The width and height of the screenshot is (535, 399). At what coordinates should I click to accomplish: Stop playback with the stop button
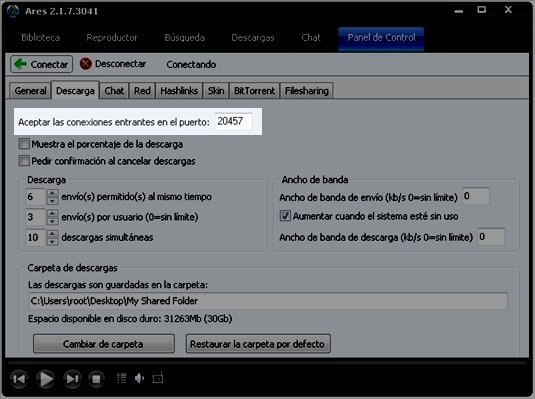coord(97,379)
